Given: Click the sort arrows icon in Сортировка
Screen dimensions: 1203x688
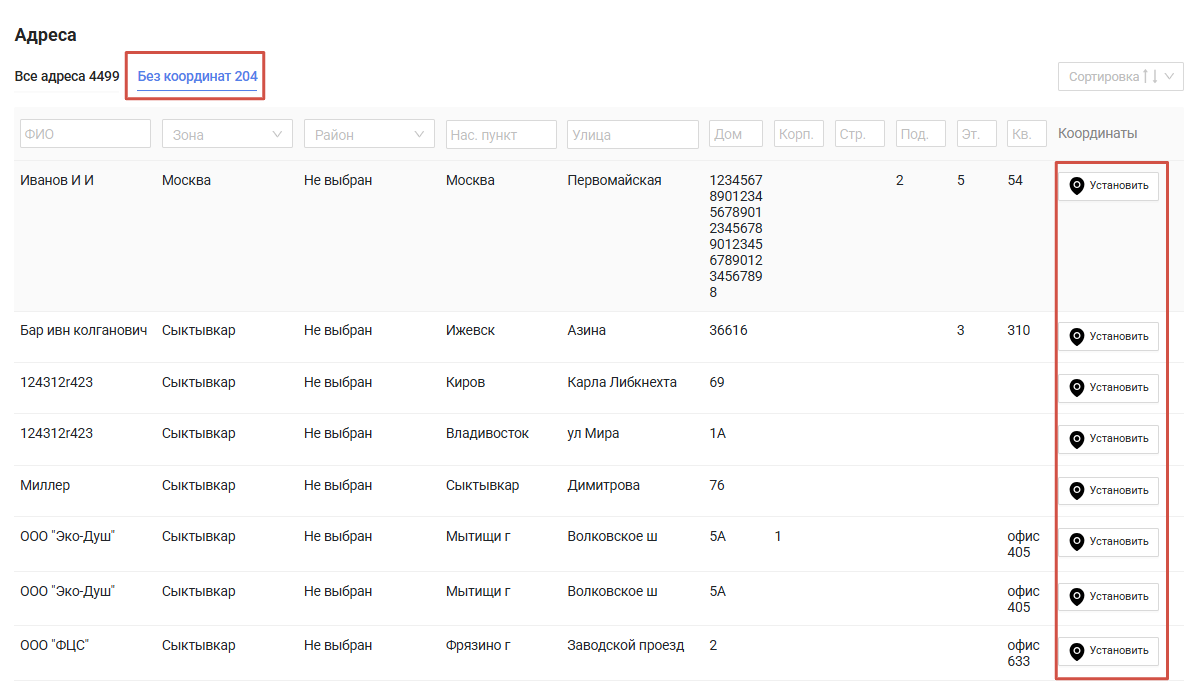Looking at the screenshot, I should [1151, 77].
